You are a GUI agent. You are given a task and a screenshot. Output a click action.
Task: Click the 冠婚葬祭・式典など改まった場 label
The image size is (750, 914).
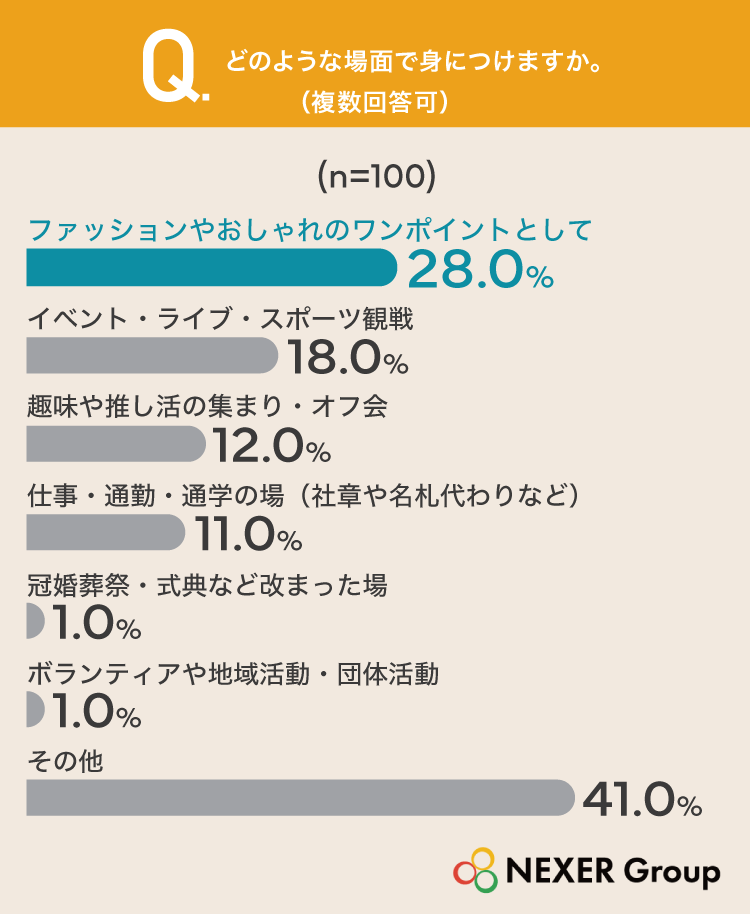[x=207, y=585]
